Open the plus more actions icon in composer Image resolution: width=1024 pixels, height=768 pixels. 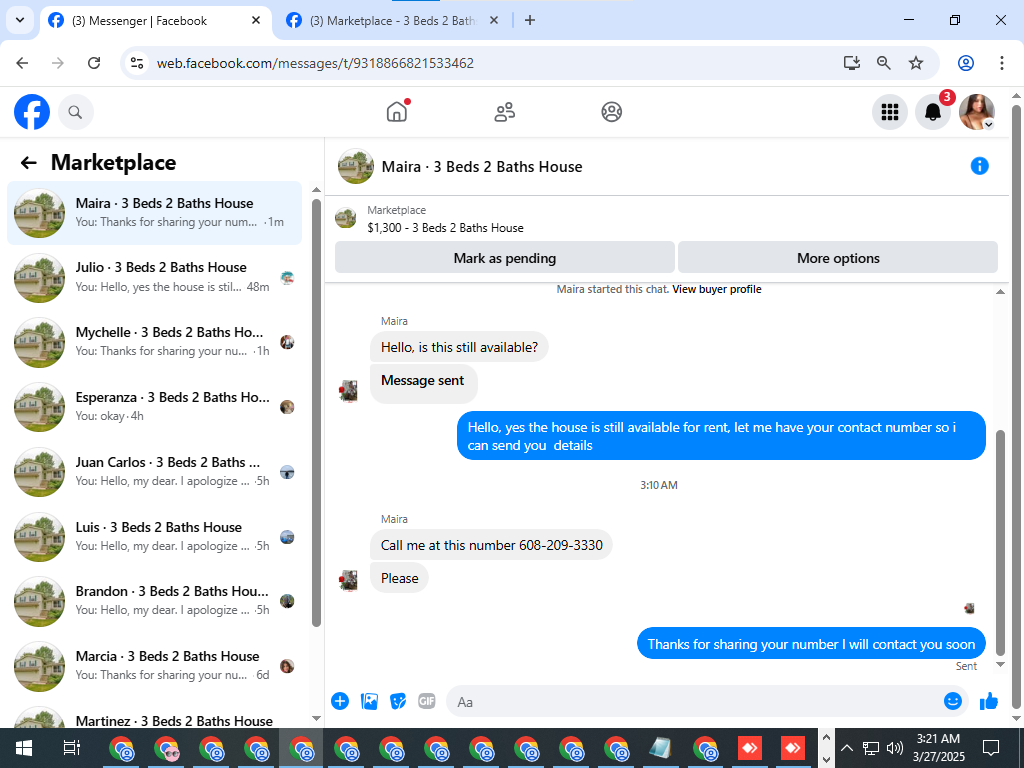tap(340, 701)
